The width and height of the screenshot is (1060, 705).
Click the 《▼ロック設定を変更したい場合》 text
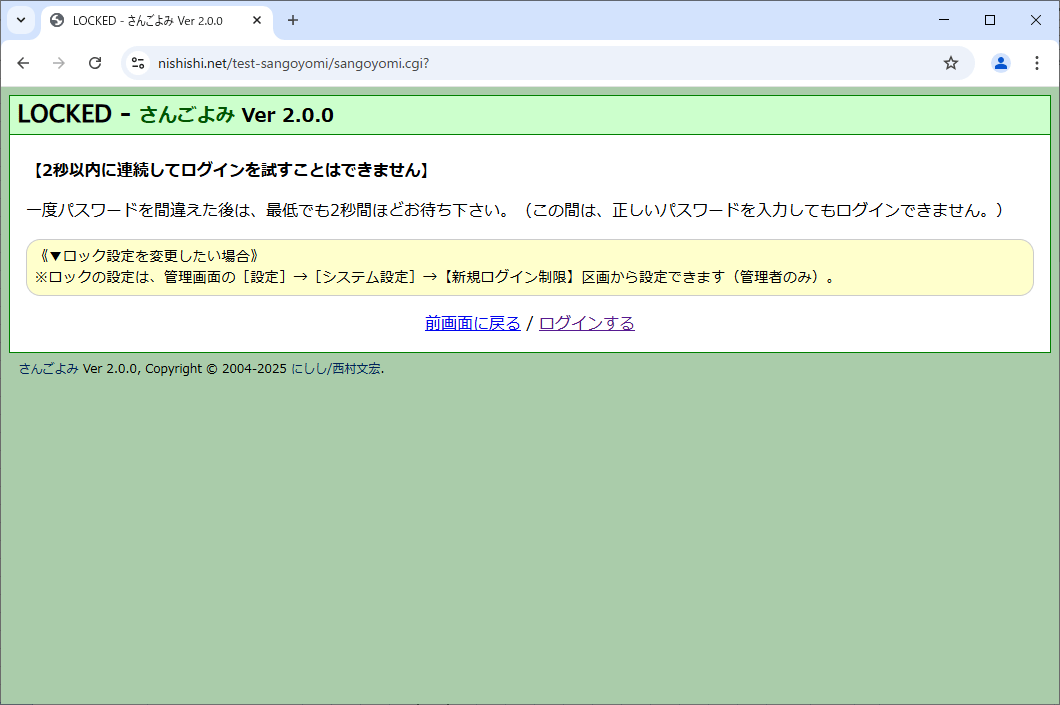tap(148, 256)
